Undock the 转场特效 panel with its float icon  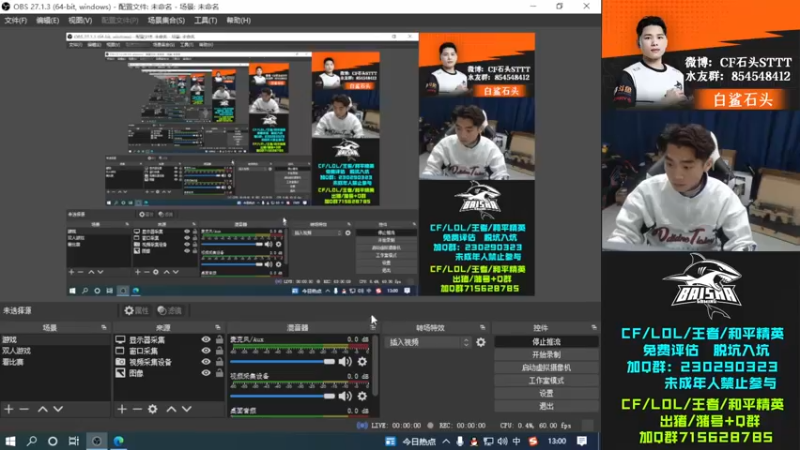click(483, 328)
